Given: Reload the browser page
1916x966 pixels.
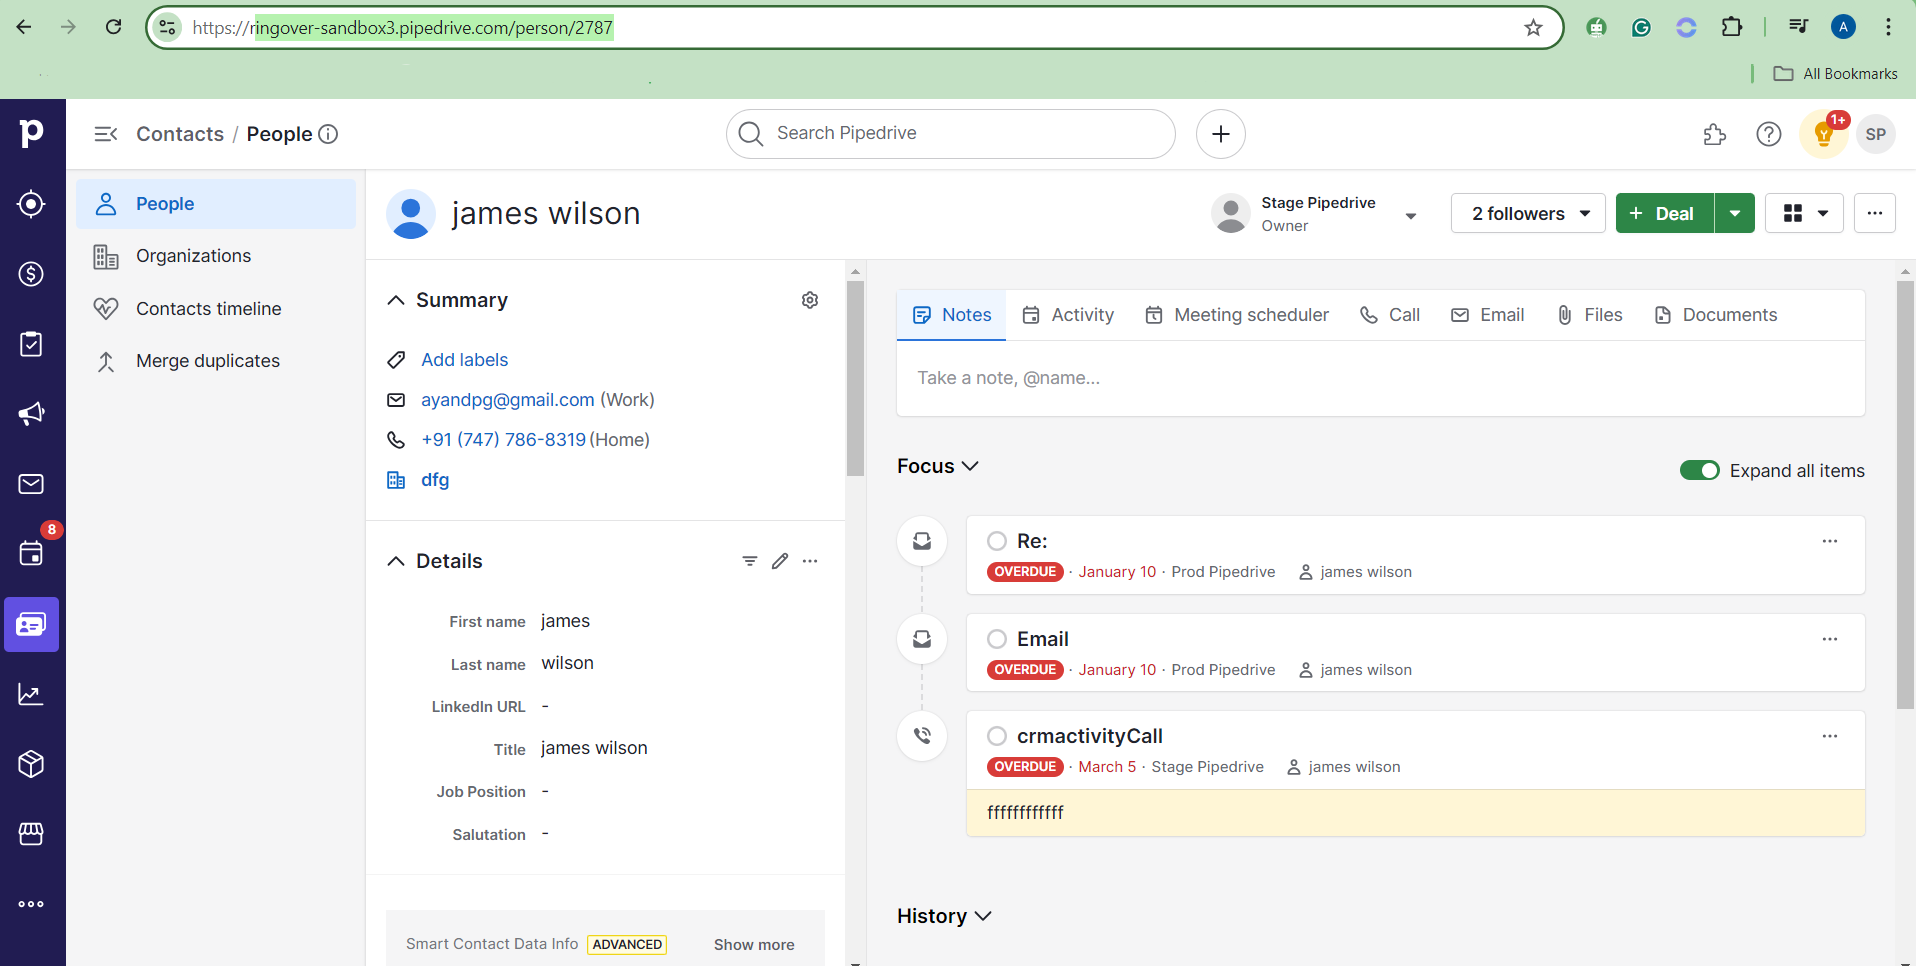Looking at the screenshot, I should pos(114,27).
